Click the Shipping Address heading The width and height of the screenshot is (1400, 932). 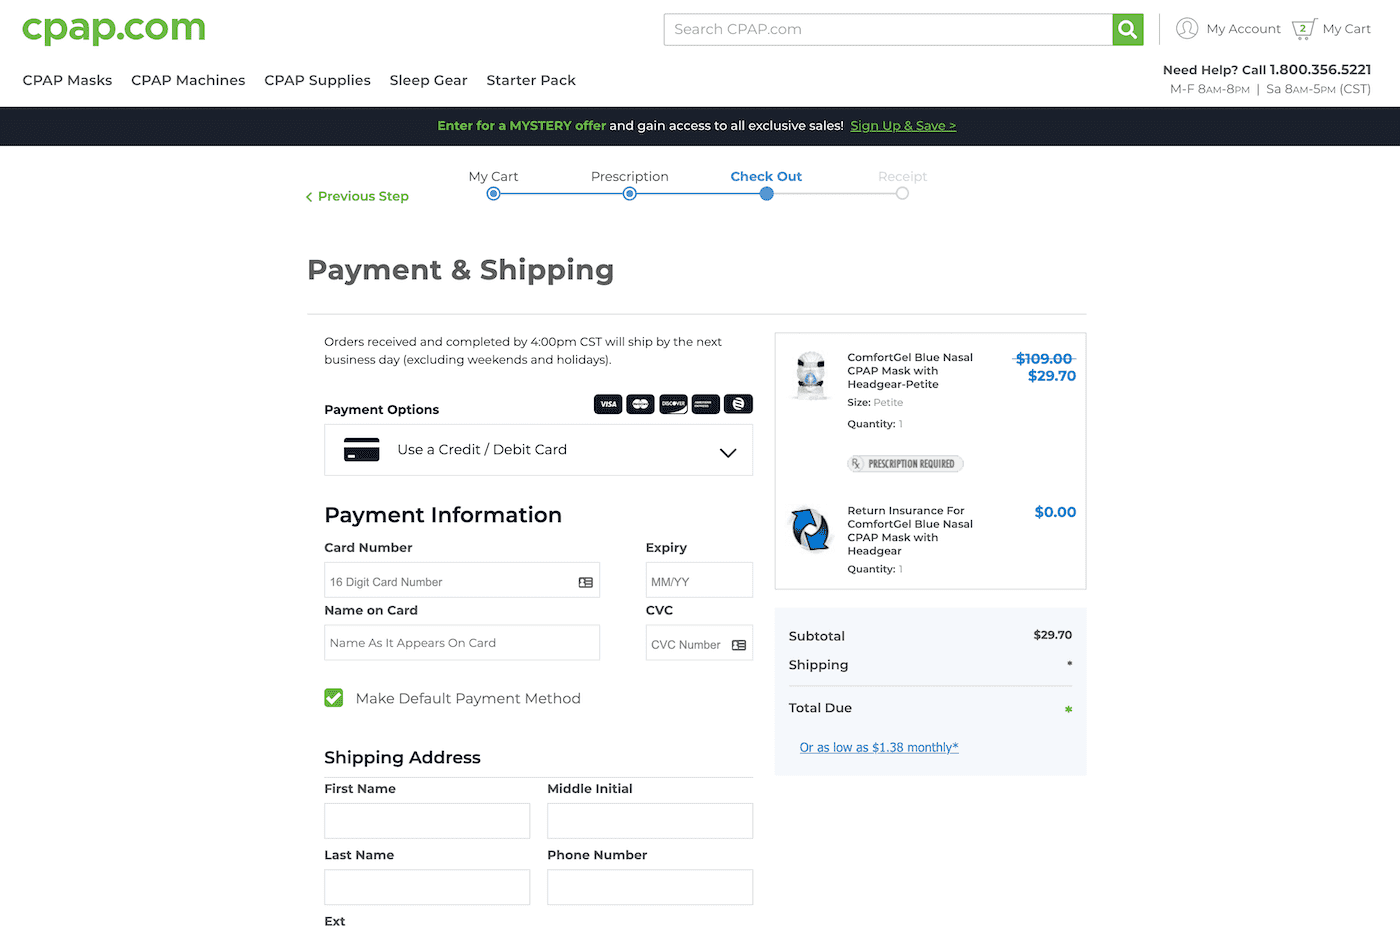[402, 758]
